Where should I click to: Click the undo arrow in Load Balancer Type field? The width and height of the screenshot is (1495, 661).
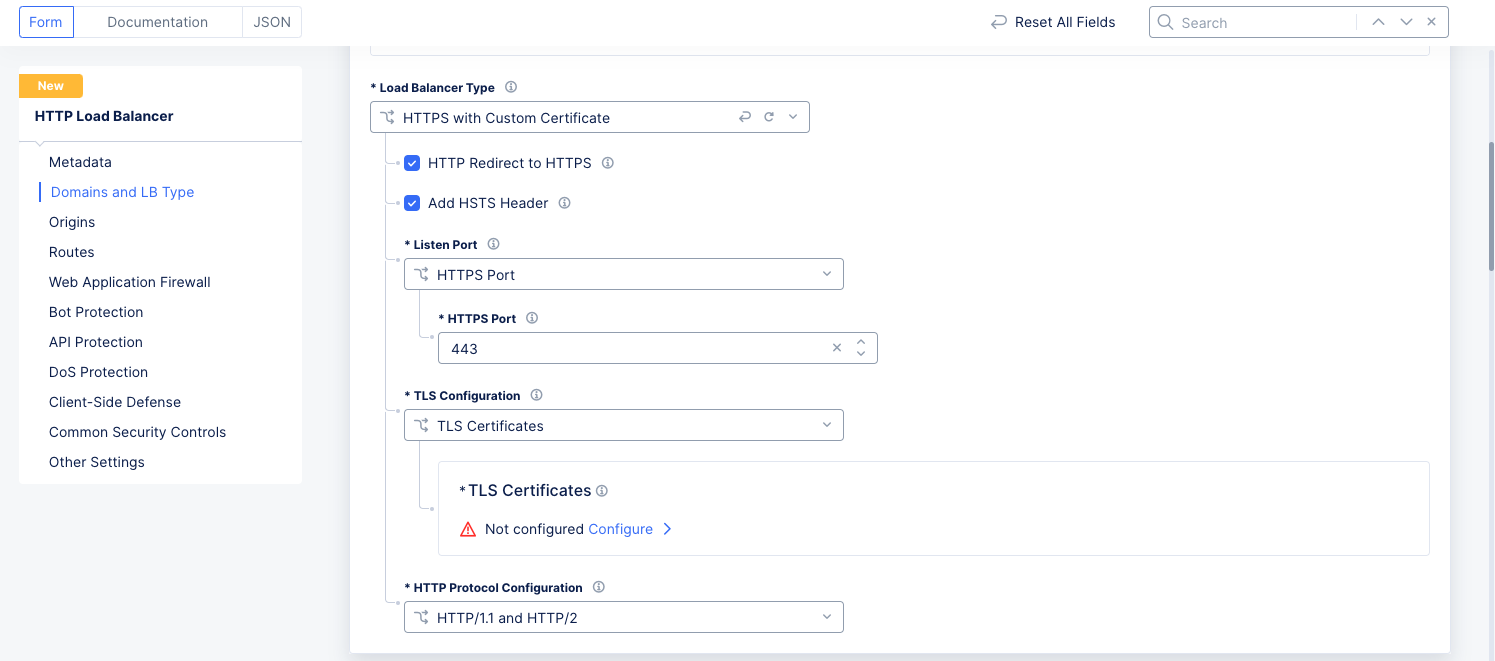(x=745, y=117)
